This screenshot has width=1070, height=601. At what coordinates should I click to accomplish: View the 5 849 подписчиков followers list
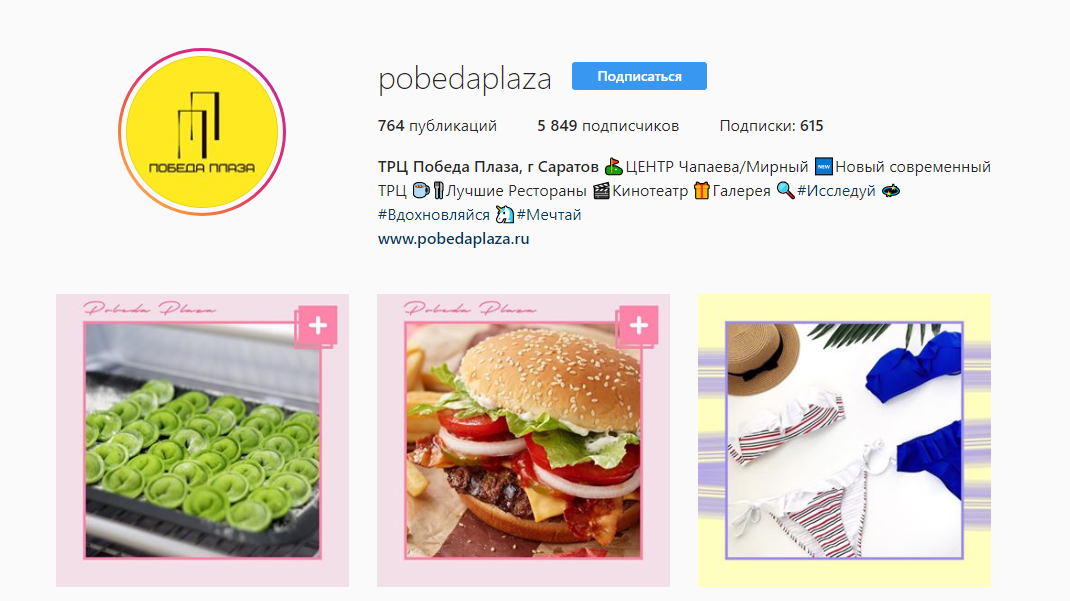point(607,126)
